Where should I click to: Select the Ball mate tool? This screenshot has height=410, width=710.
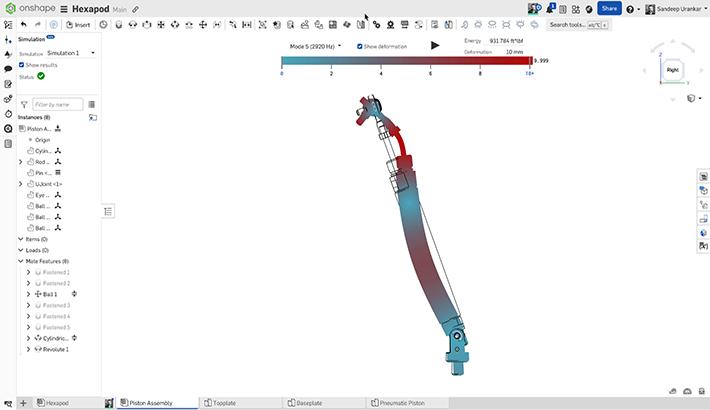203,25
